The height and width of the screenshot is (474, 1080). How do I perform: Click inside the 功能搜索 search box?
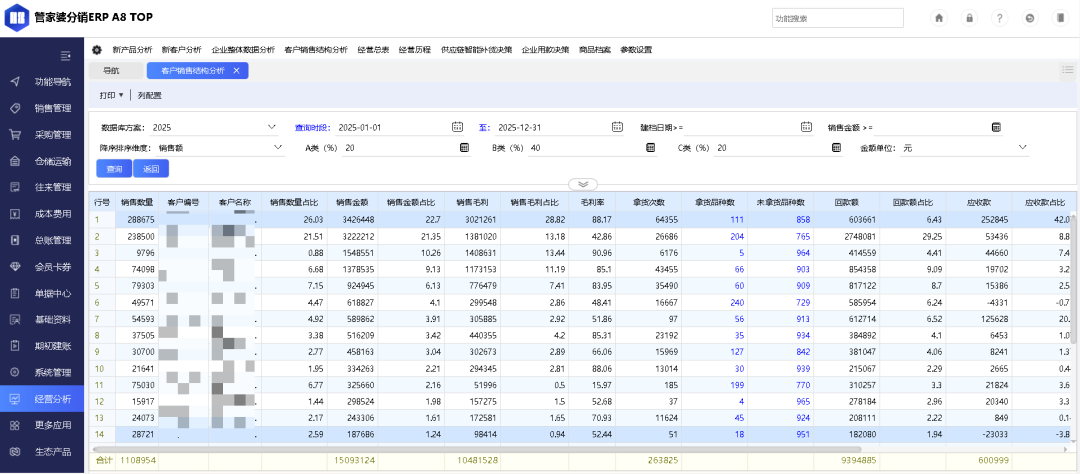pyautogui.click(x=838, y=19)
